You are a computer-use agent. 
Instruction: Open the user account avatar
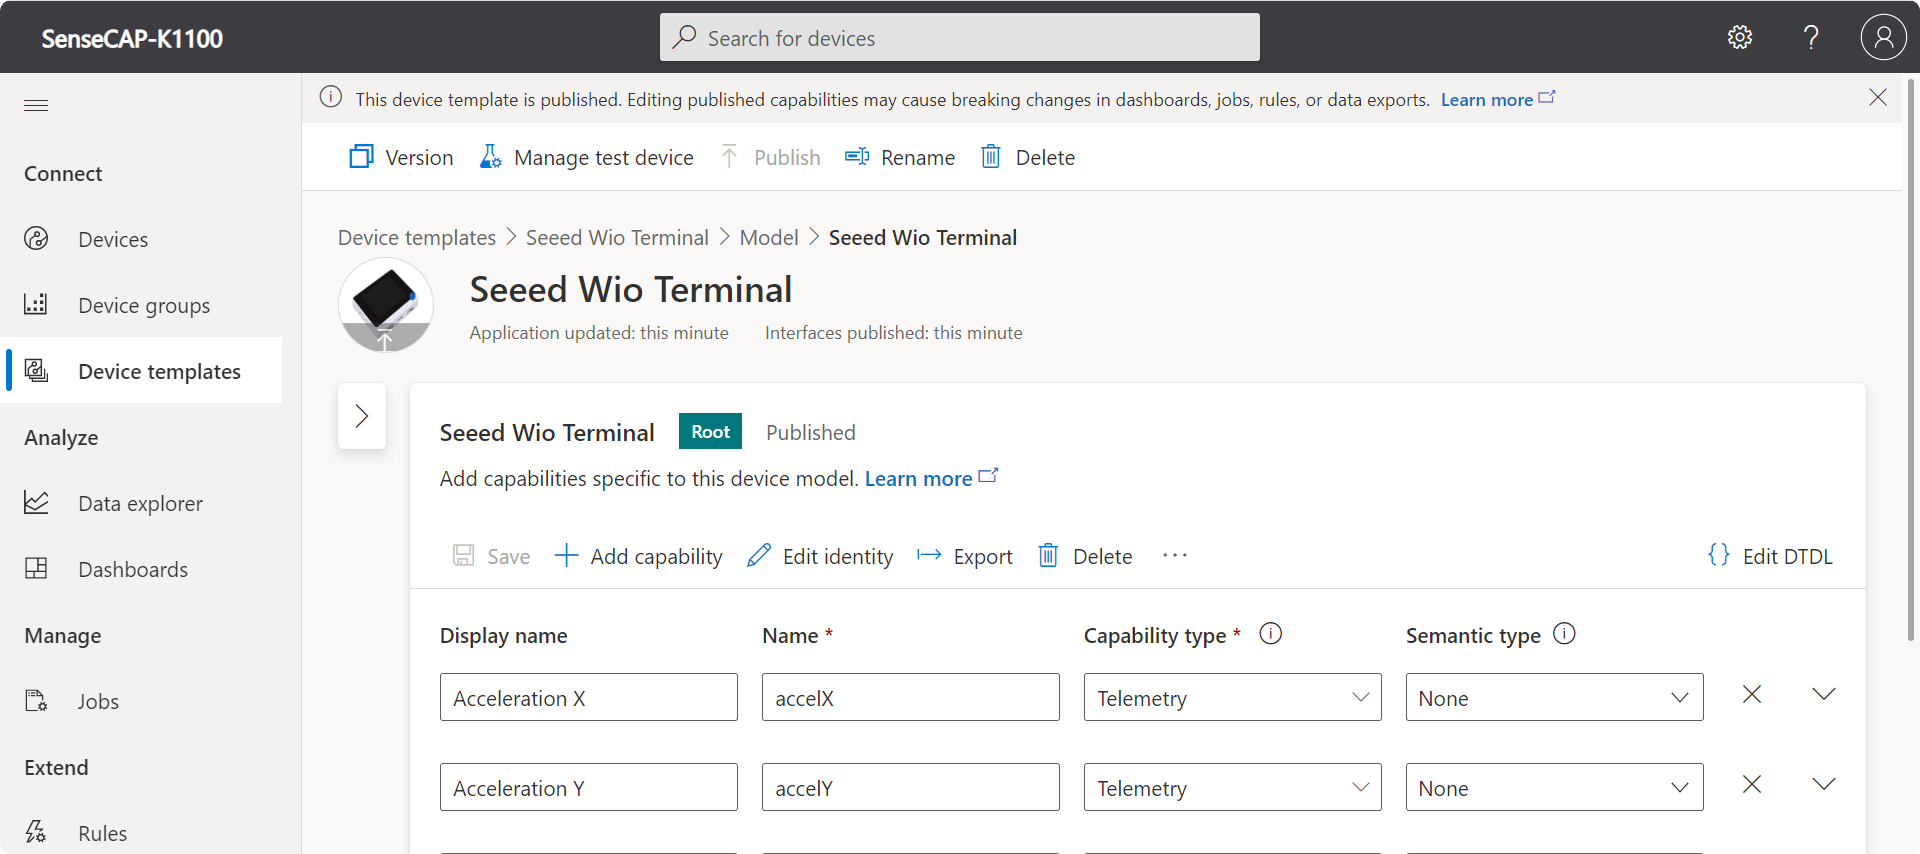(1883, 38)
